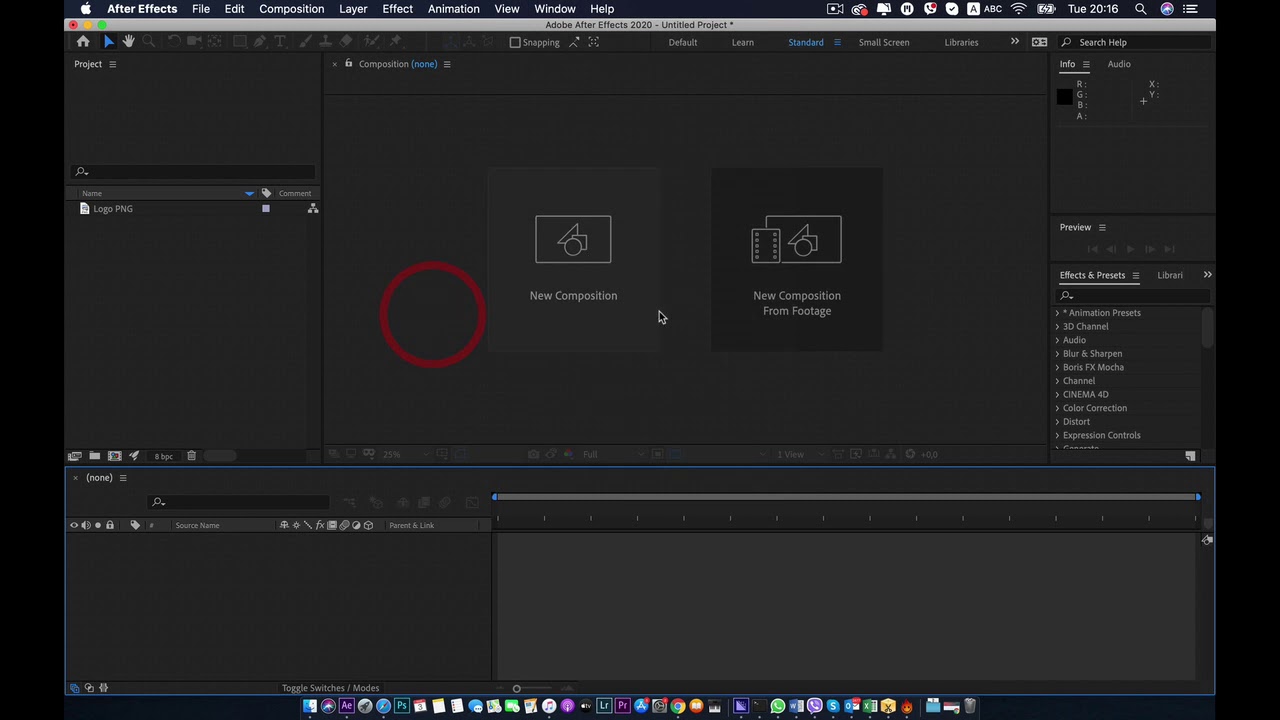Viewport: 1280px width, 720px height.
Task: Click Toggle Switches / Modes
Action: pyautogui.click(x=330, y=688)
